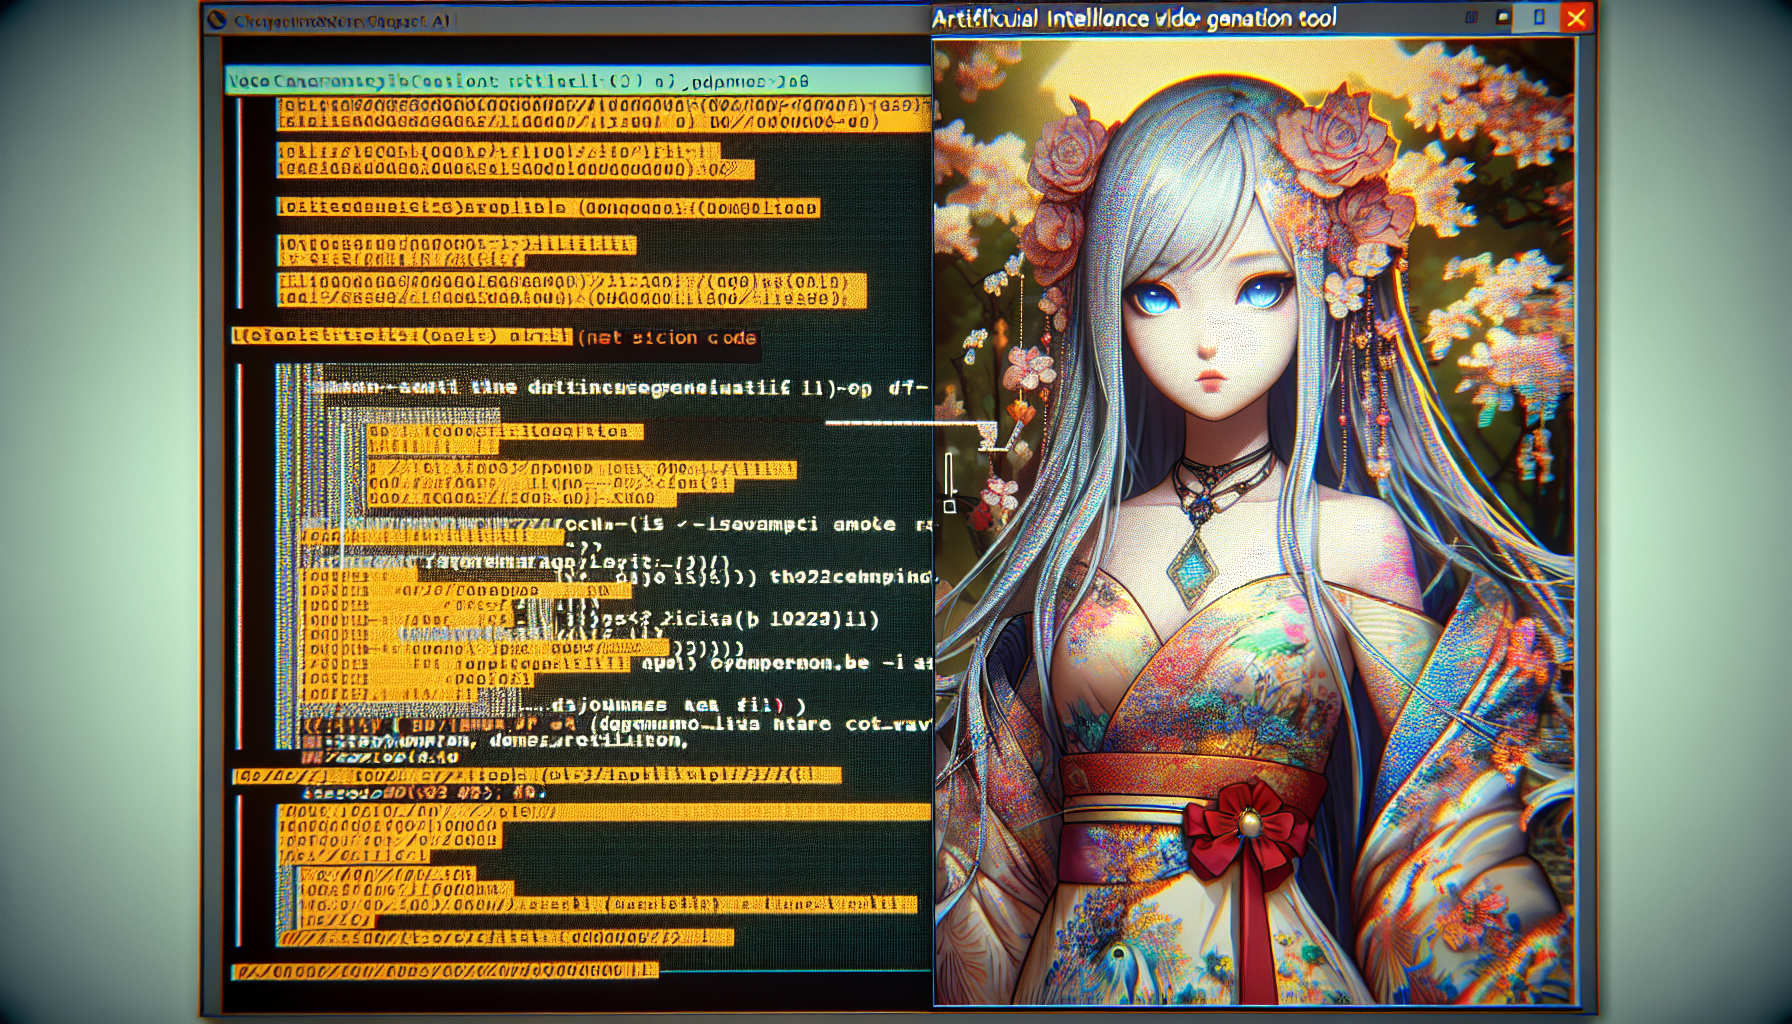The image size is (1792, 1024).
Task: Toggle the small square box below the vertical slider
Action: click(949, 506)
